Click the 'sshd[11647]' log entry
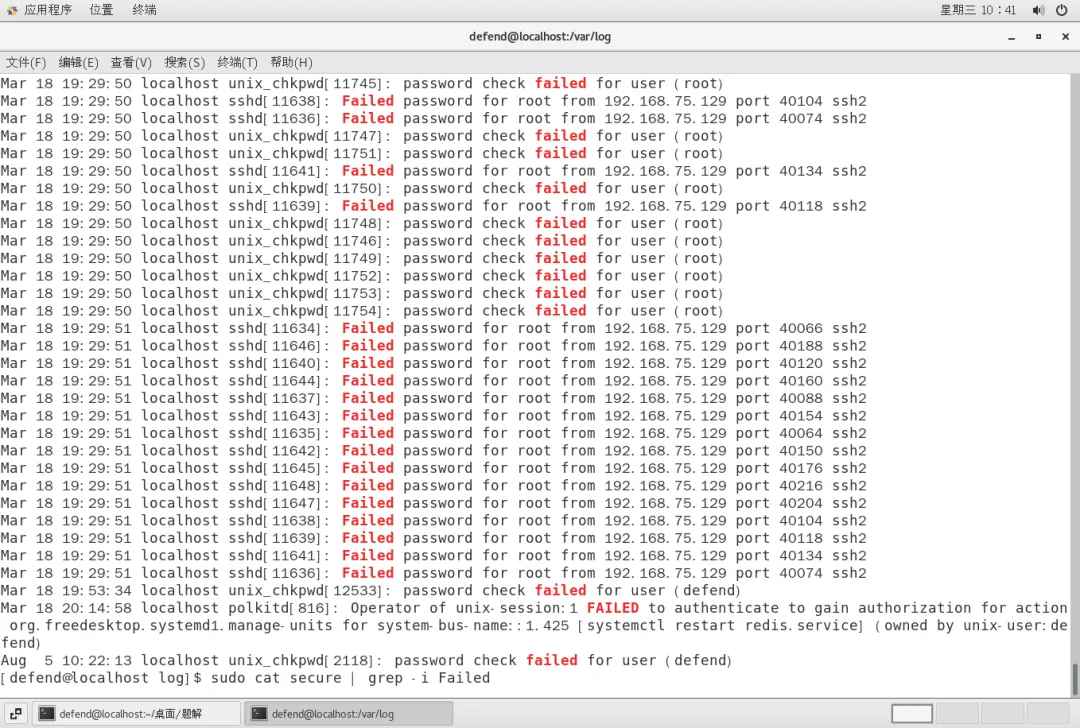 point(275,503)
